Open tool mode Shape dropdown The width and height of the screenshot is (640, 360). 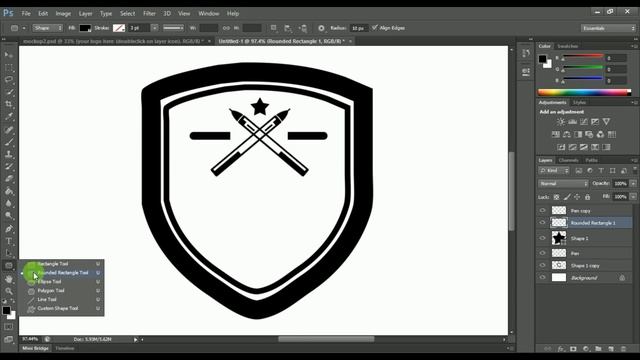48,28
